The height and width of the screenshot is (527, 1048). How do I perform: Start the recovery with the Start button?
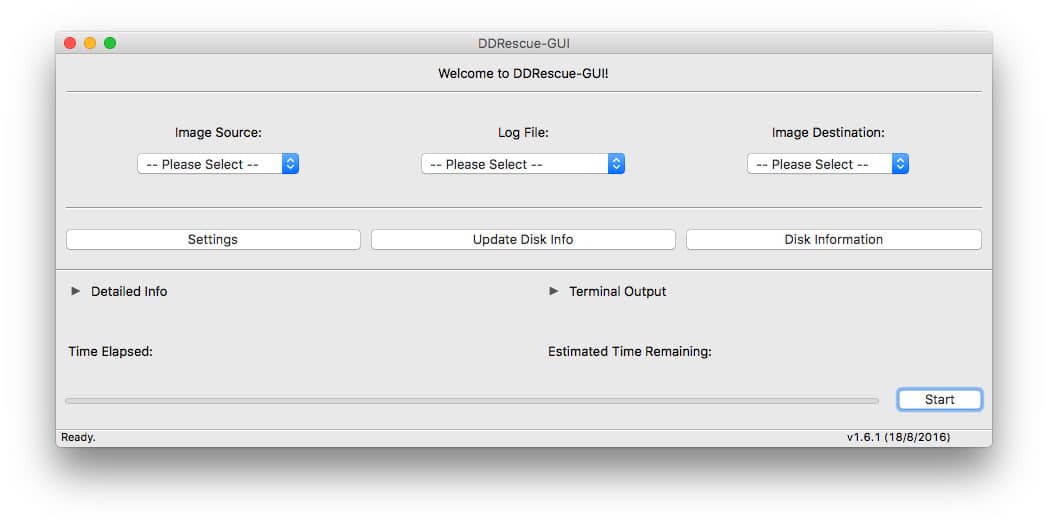point(939,399)
